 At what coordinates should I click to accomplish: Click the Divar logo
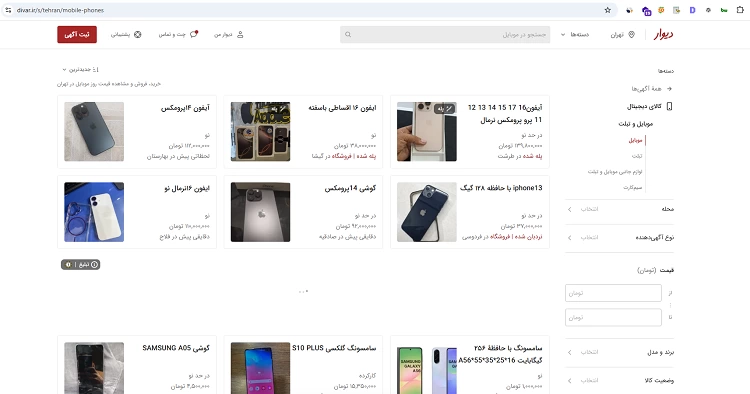pos(663,34)
